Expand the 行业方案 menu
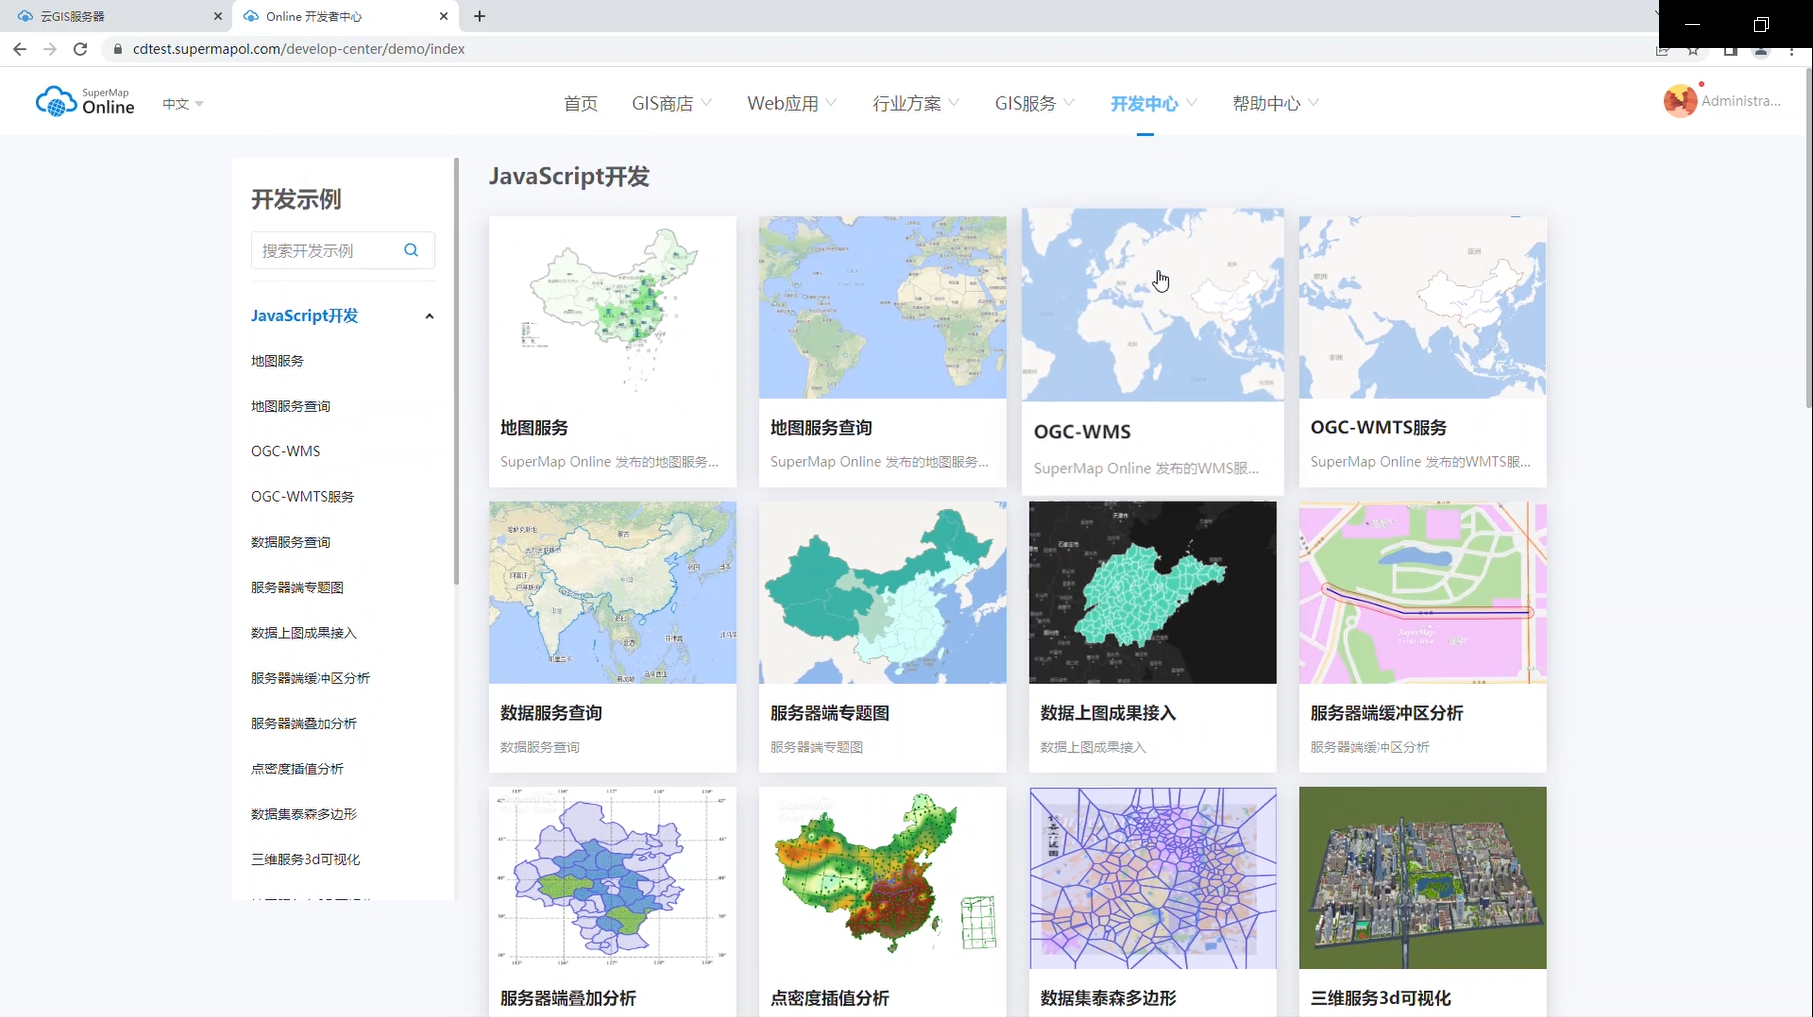The image size is (1813, 1017). tap(916, 103)
